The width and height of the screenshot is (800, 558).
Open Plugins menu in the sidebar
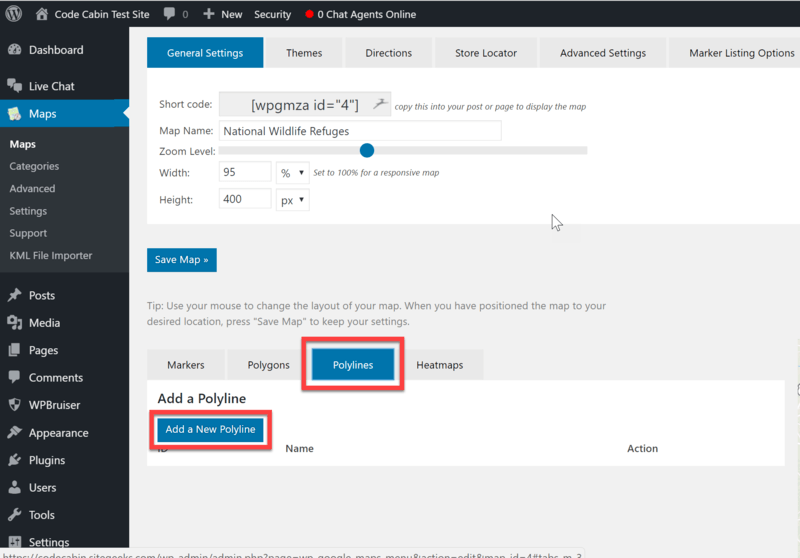47,460
